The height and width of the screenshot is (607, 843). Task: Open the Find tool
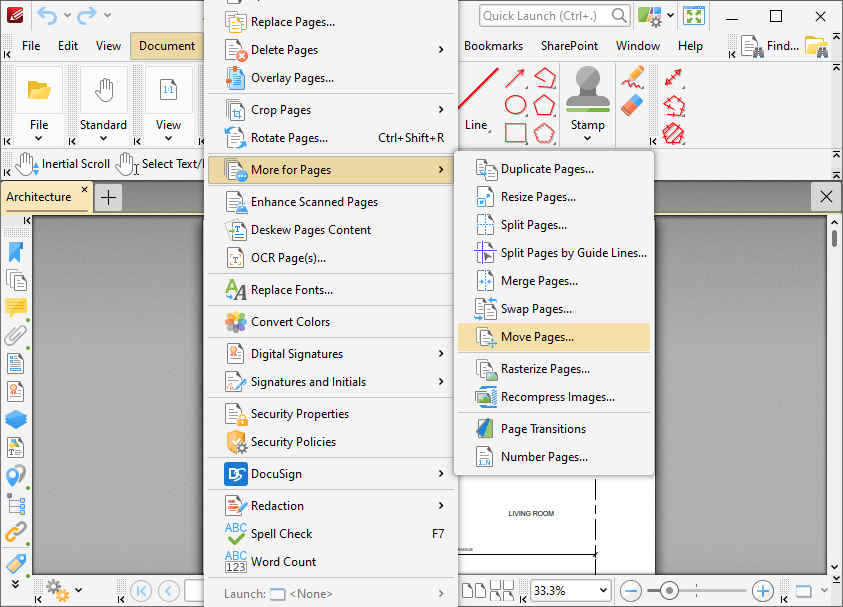point(770,46)
